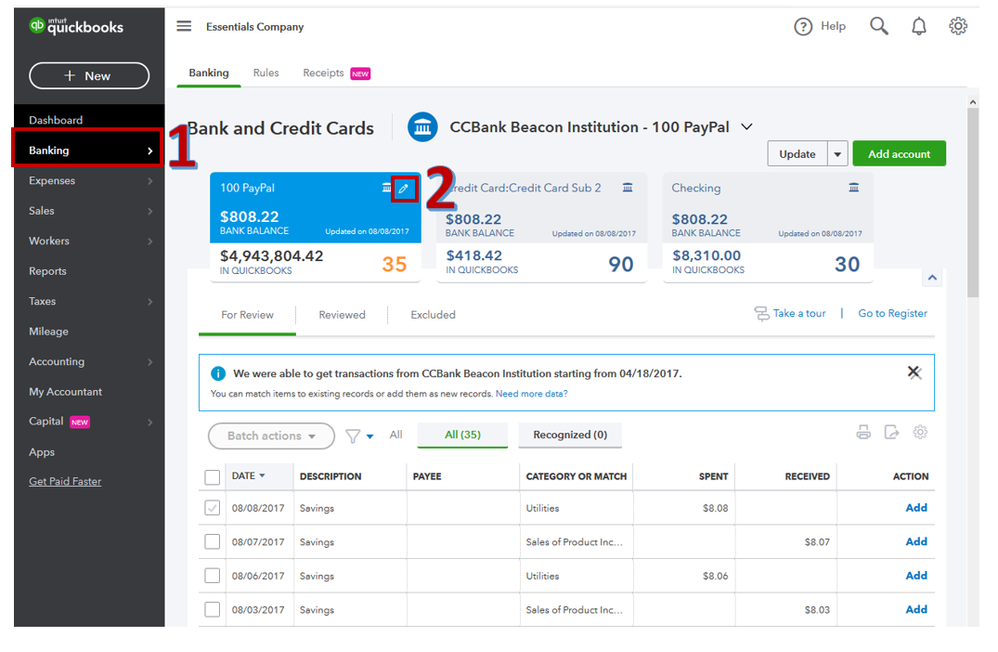Open Mileage in the sidebar

[48, 331]
